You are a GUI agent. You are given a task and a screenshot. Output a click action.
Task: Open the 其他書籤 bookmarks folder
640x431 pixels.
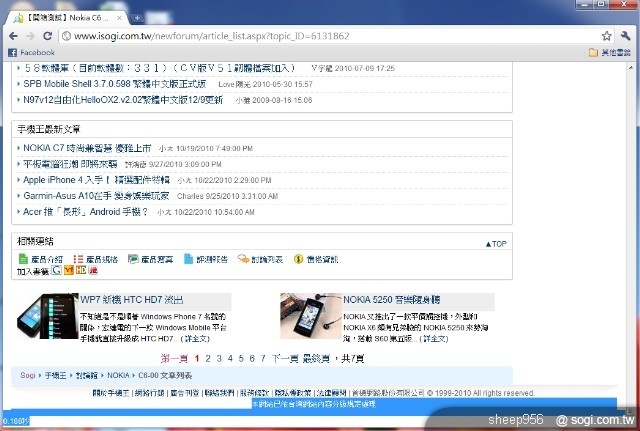pos(611,52)
